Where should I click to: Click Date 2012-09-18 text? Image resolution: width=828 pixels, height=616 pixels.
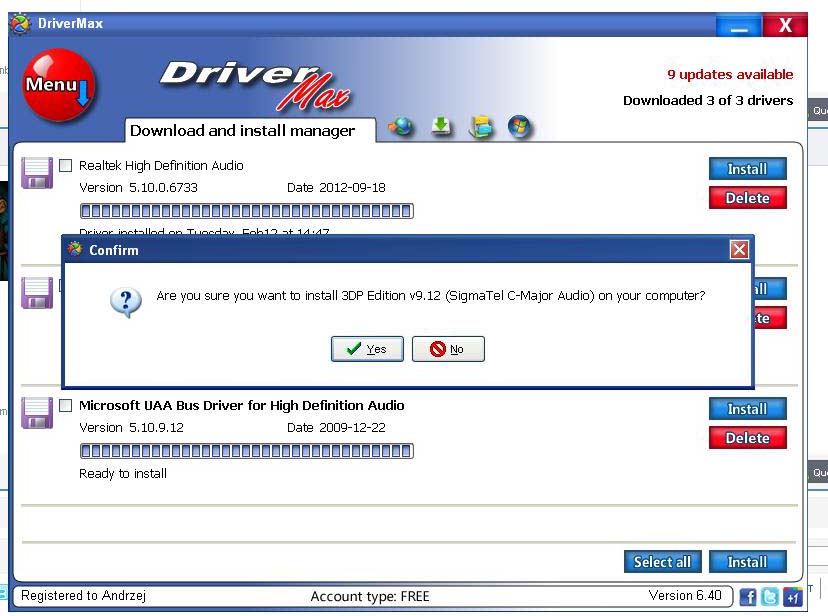336,188
